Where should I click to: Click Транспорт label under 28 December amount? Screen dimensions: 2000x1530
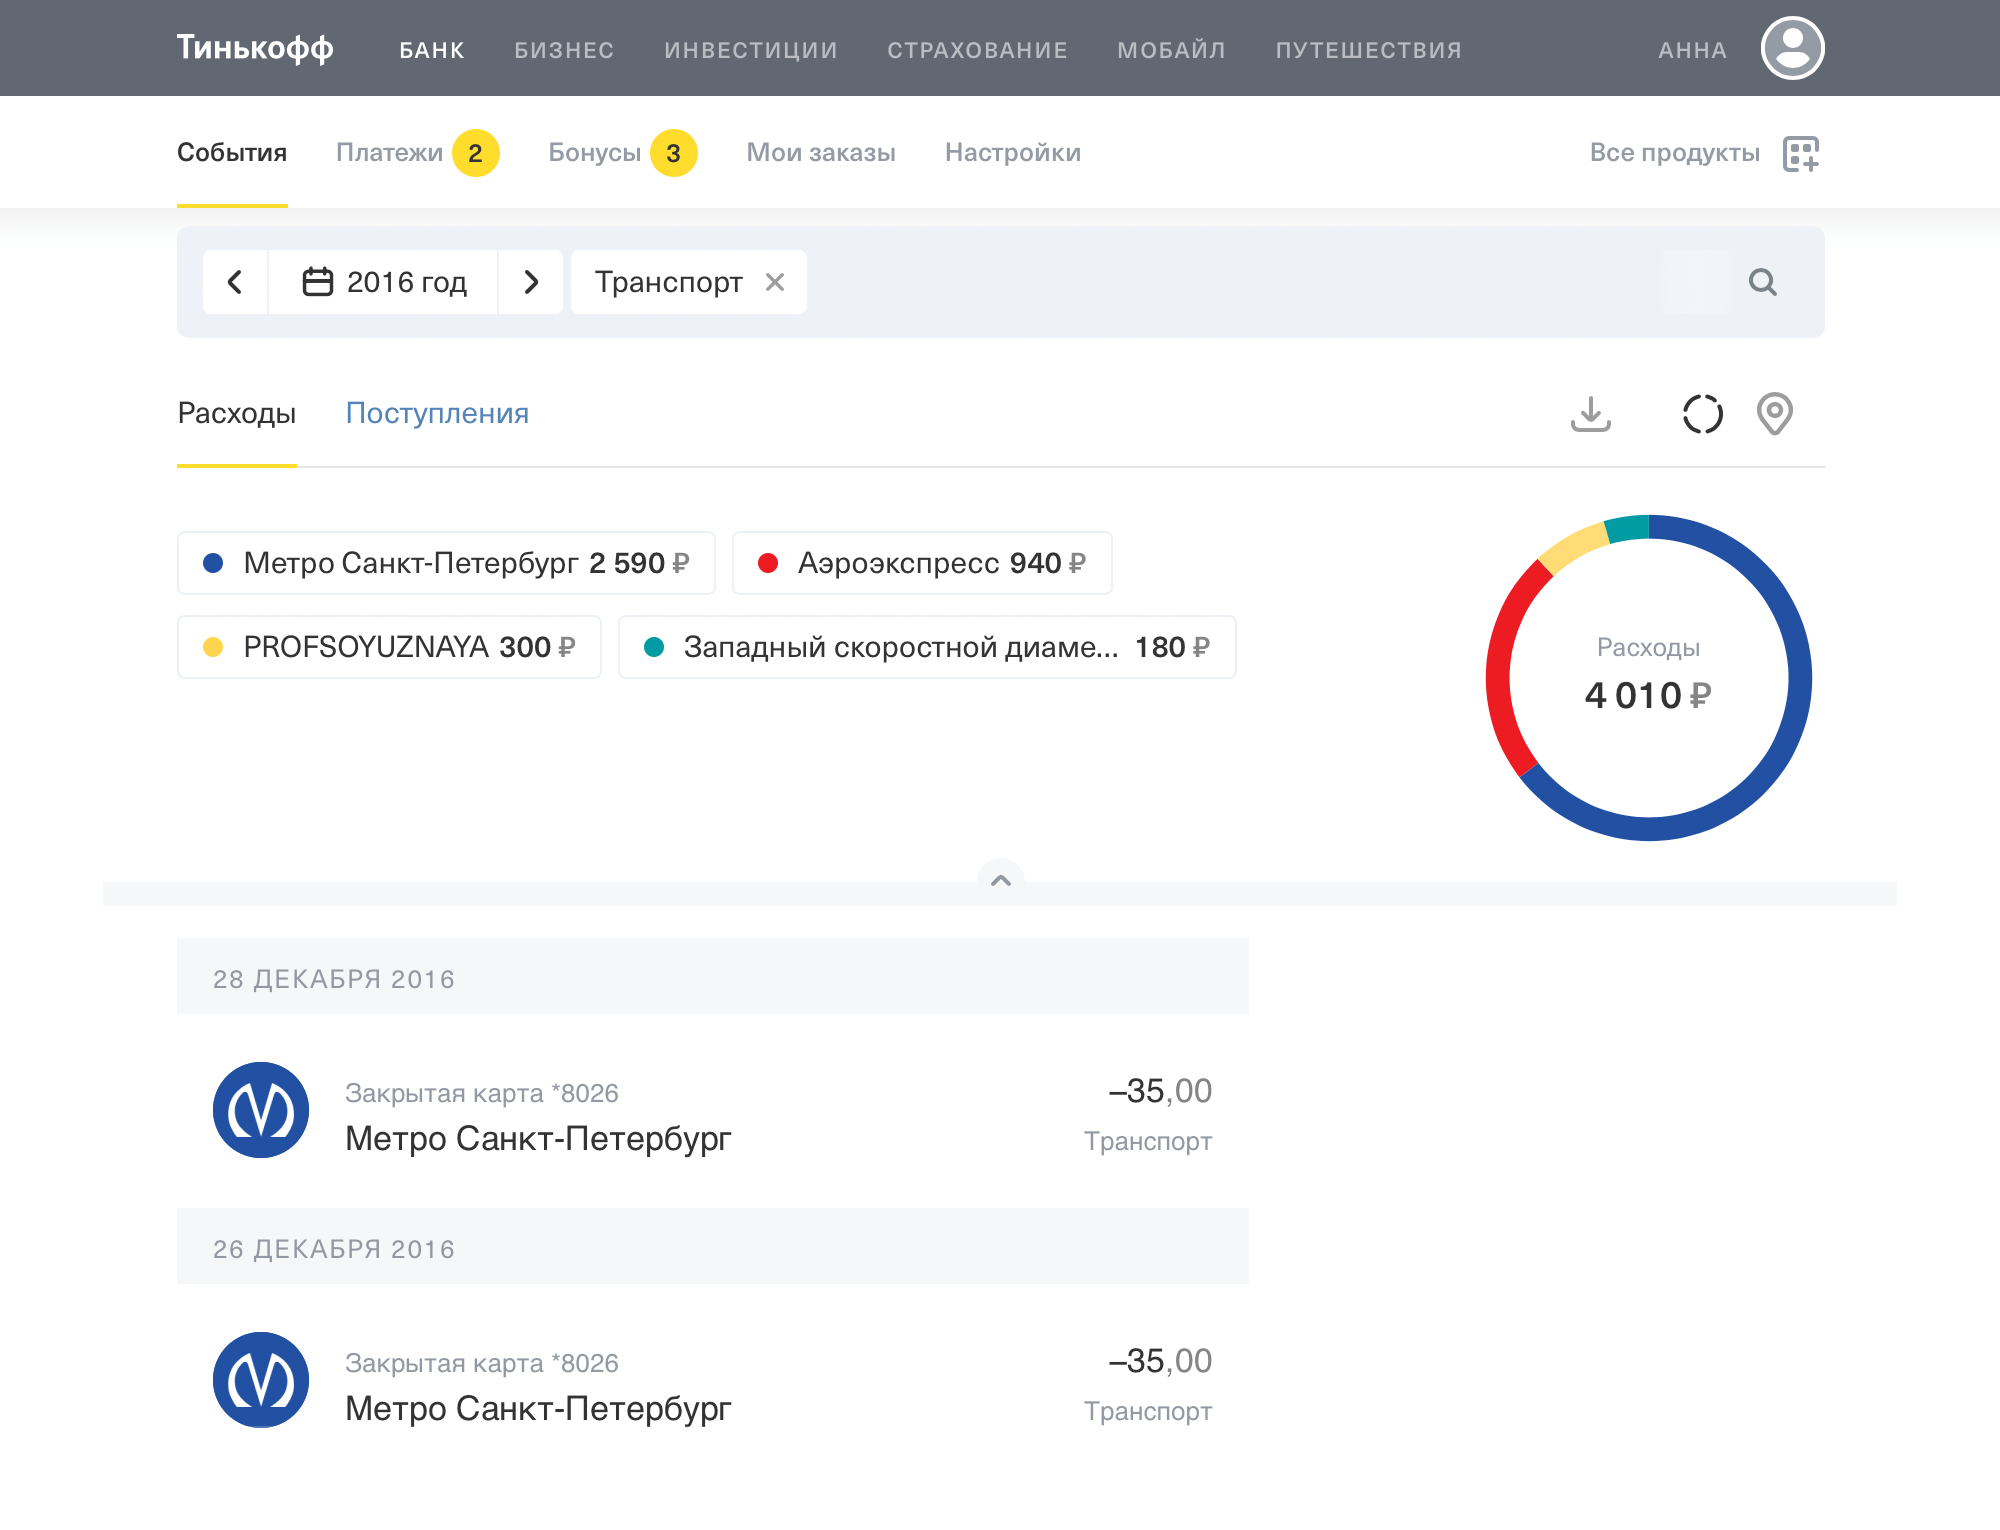point(1148,1141)
